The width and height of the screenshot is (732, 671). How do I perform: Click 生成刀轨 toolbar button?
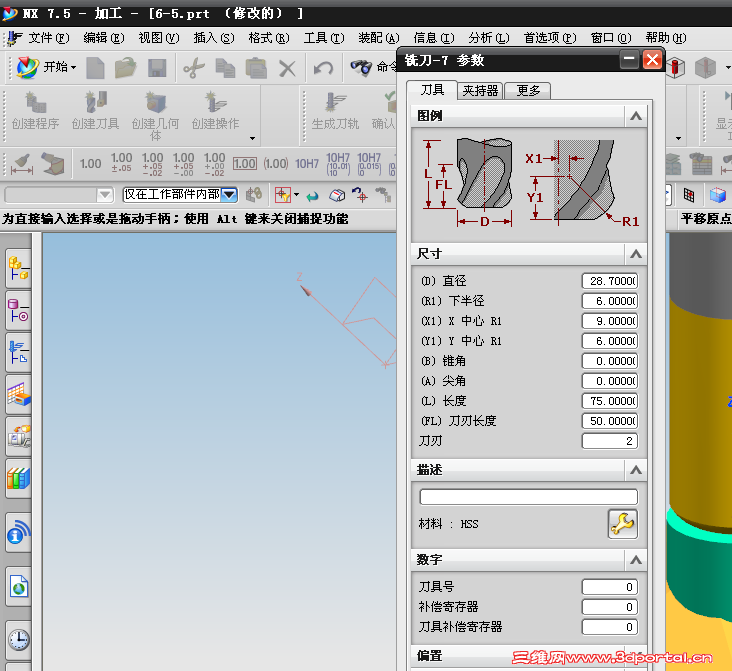pos(335,111)
